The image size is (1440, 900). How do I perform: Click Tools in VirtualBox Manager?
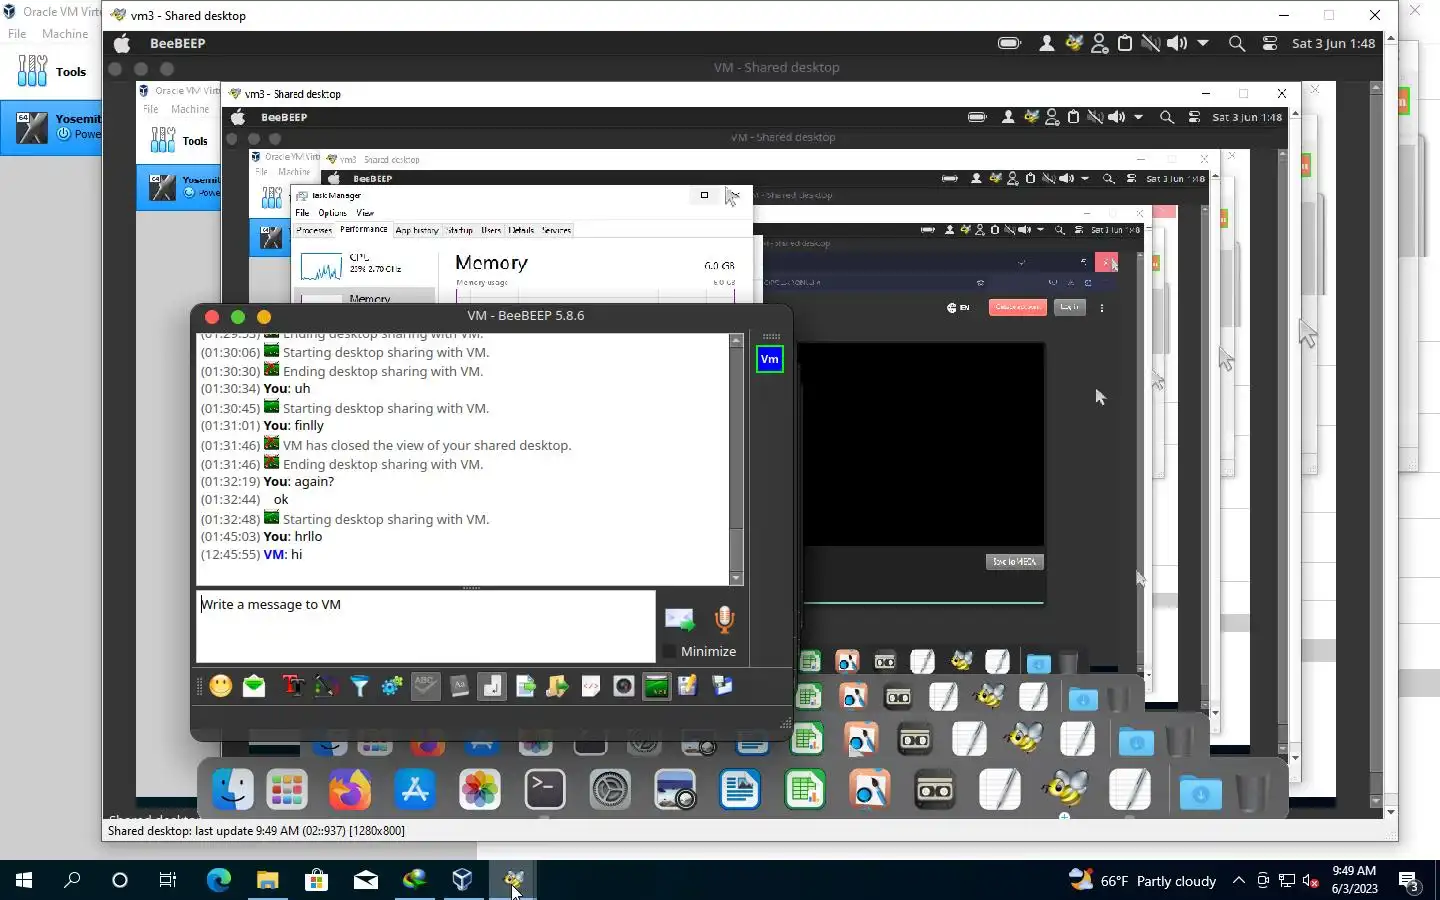[51, 71]
